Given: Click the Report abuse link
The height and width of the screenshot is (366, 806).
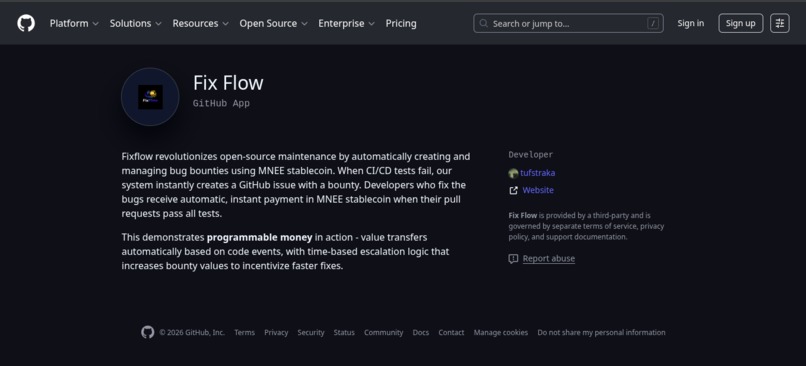Looking at the screenshot, I should point(548,259).
